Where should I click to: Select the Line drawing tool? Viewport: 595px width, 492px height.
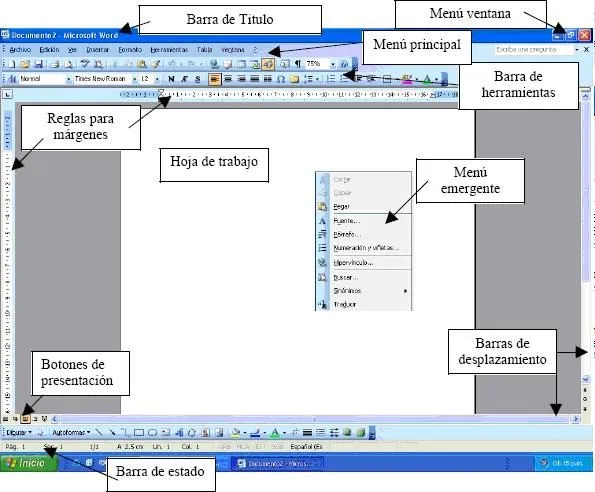point(99,432)
